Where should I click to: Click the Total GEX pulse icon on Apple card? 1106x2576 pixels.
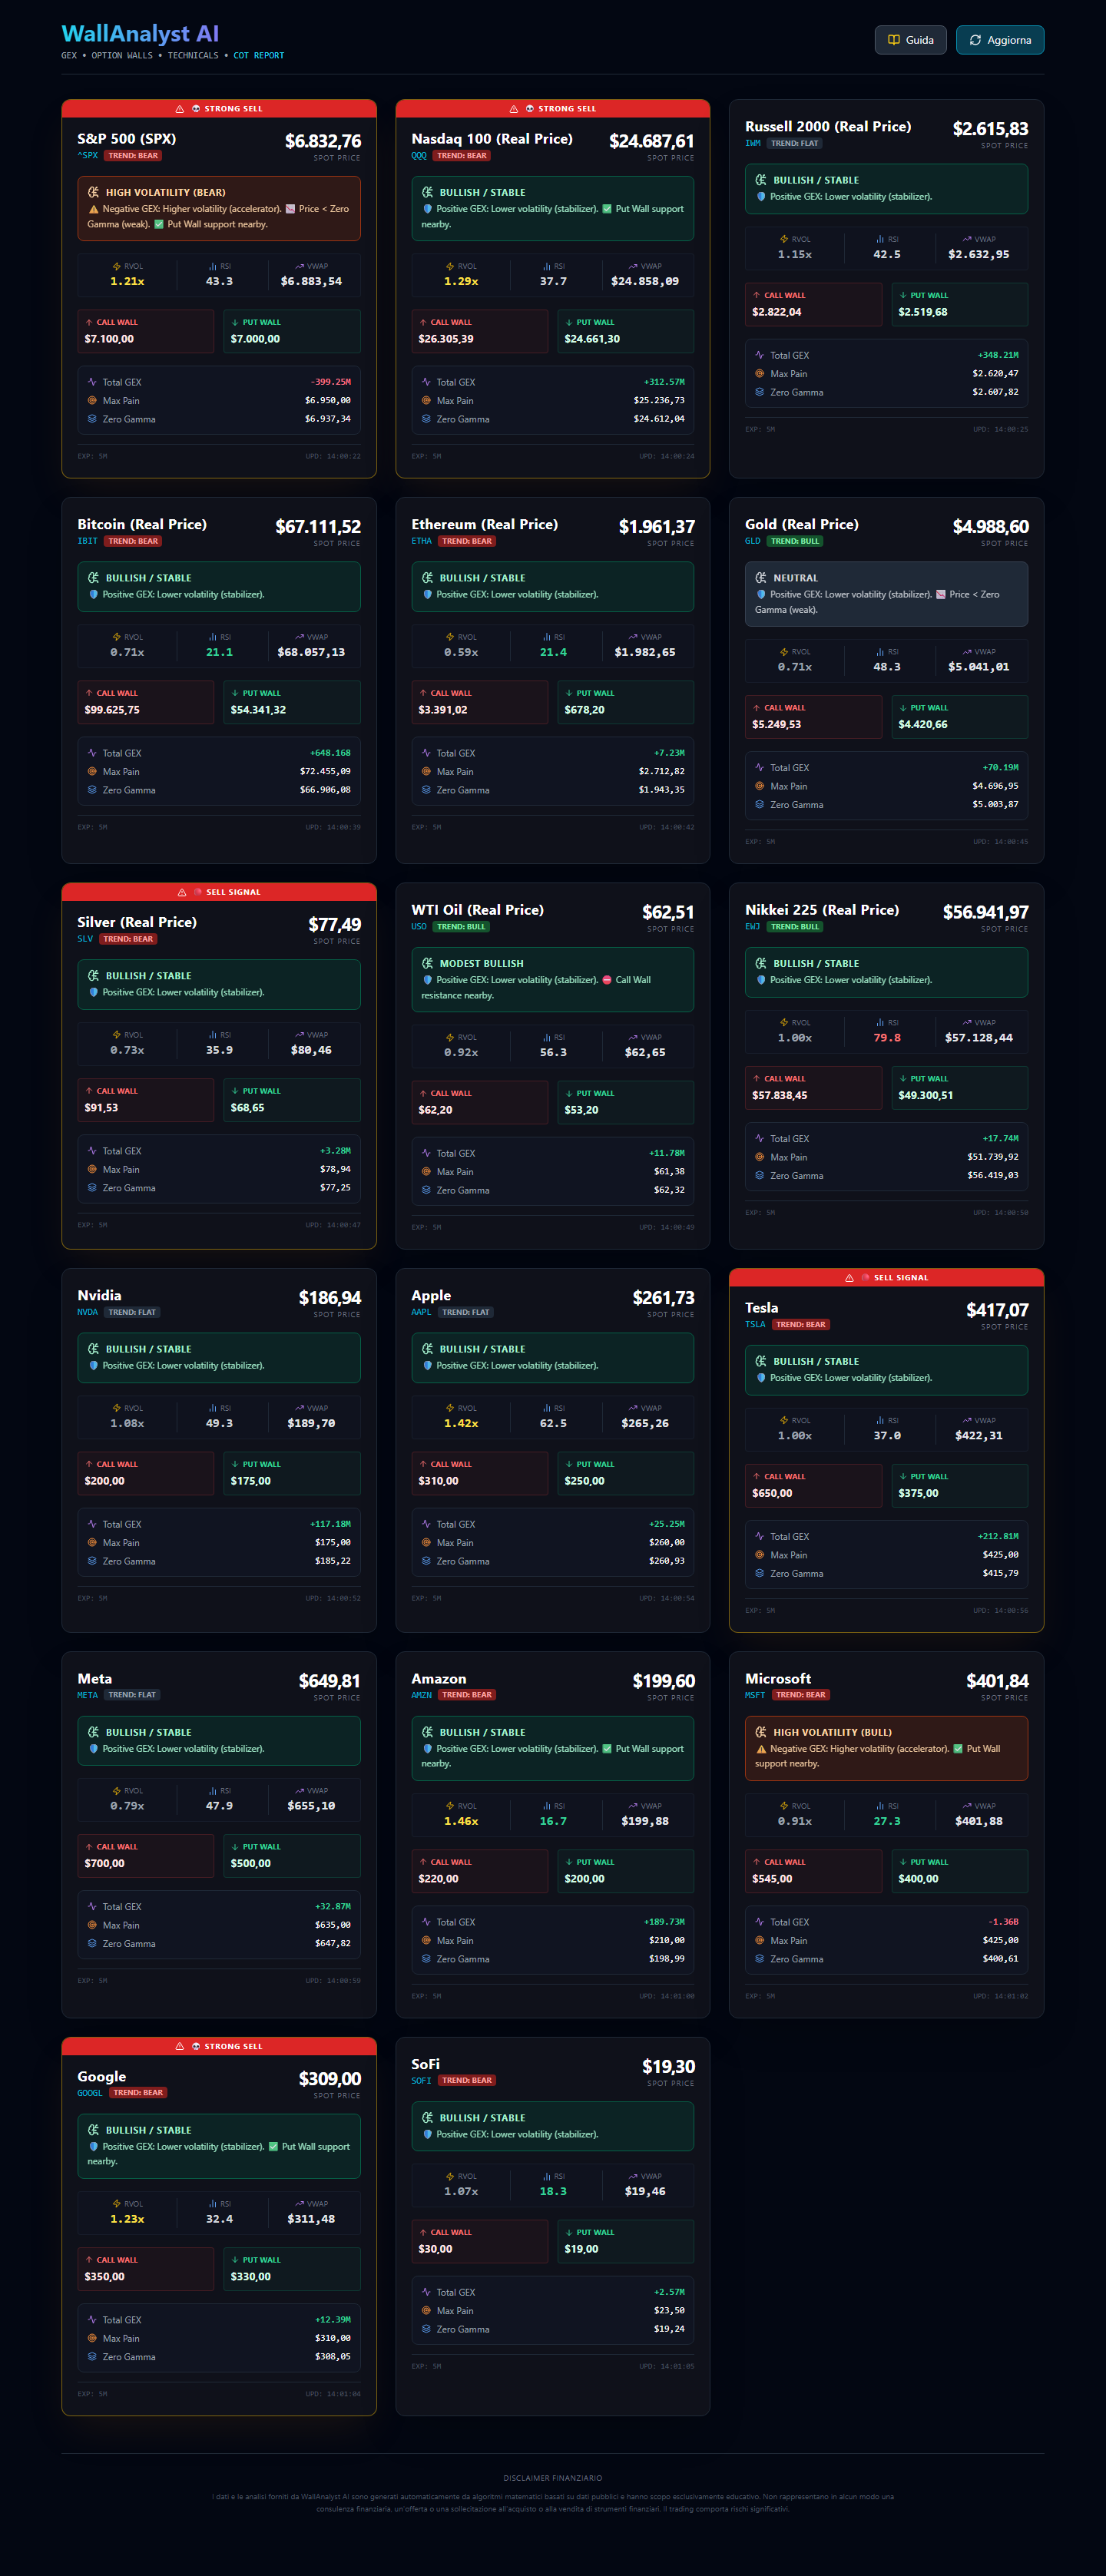pos(426,1524)
